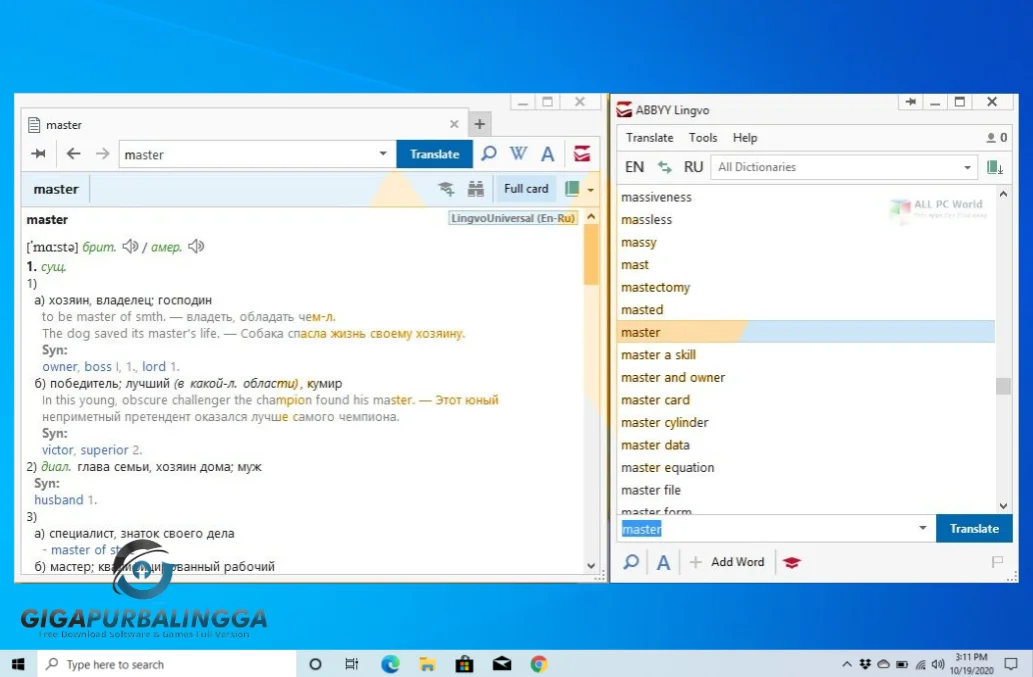Viewport: 1033px width, 677px height.
Task: Open a new card tab with plus
Action: (480, 124)
